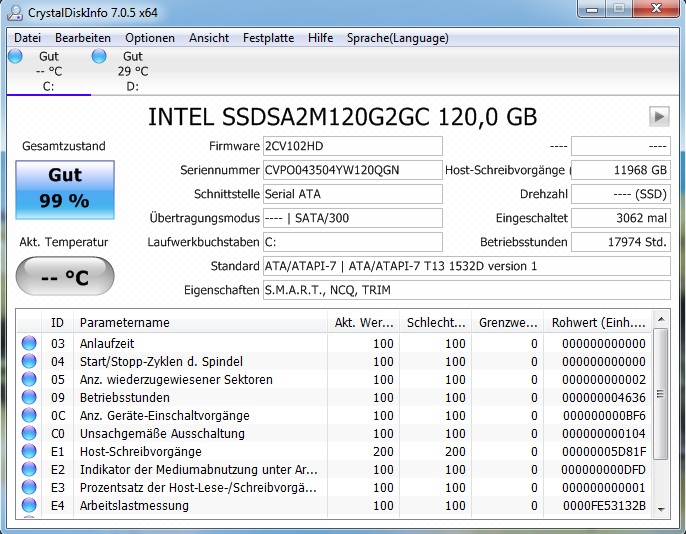Open the Hilfe menu
Screen dimensions: 686x534
click(x=320, y=38)
